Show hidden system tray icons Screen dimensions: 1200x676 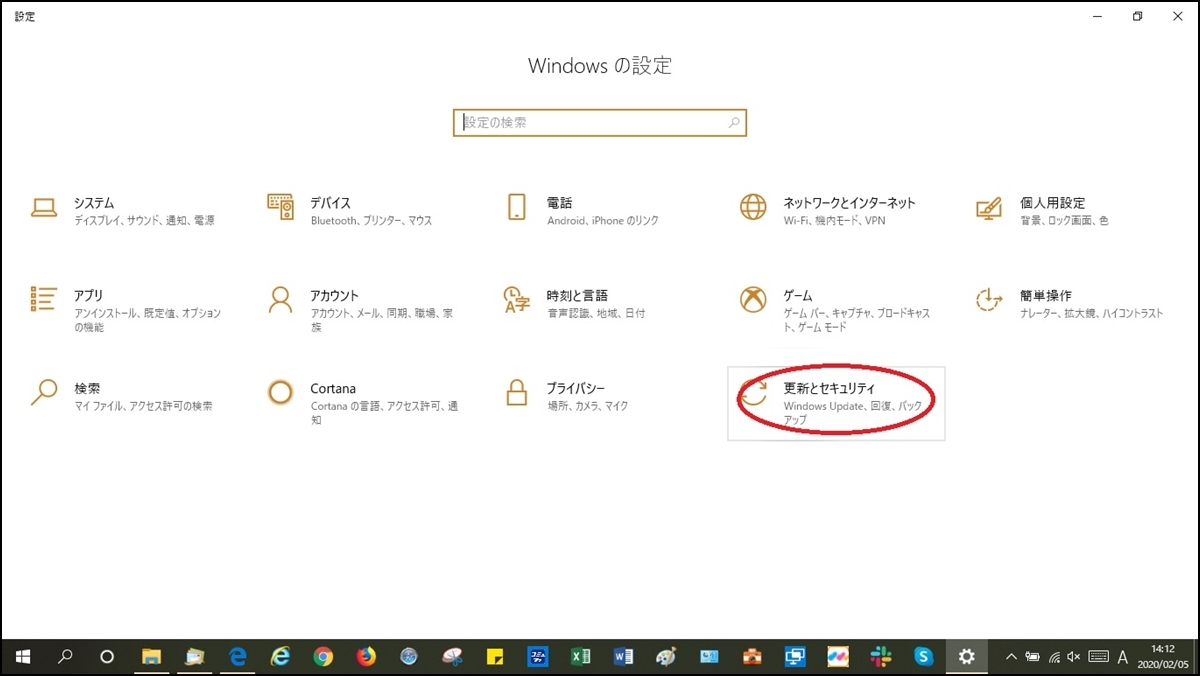point(1011,657)
